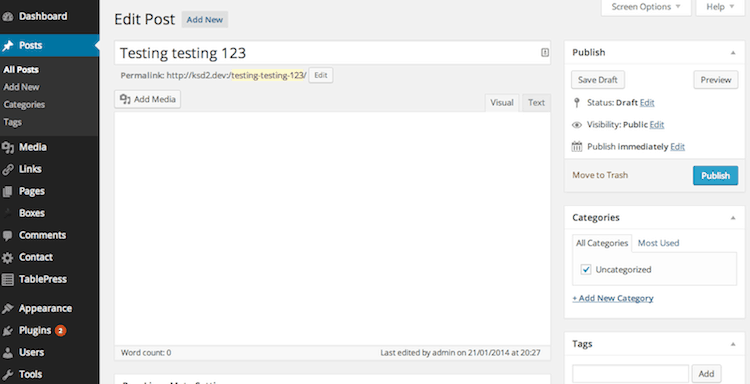The image size is (750, 384).
Task: Open Categories in the Posts submenu
Action: [24, 105]
